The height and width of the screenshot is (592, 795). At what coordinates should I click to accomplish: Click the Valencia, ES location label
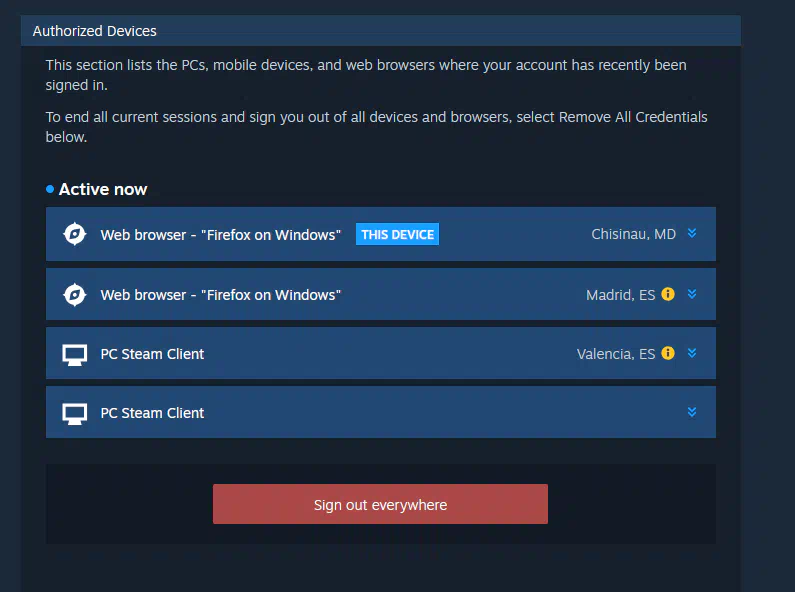[616, 354]
